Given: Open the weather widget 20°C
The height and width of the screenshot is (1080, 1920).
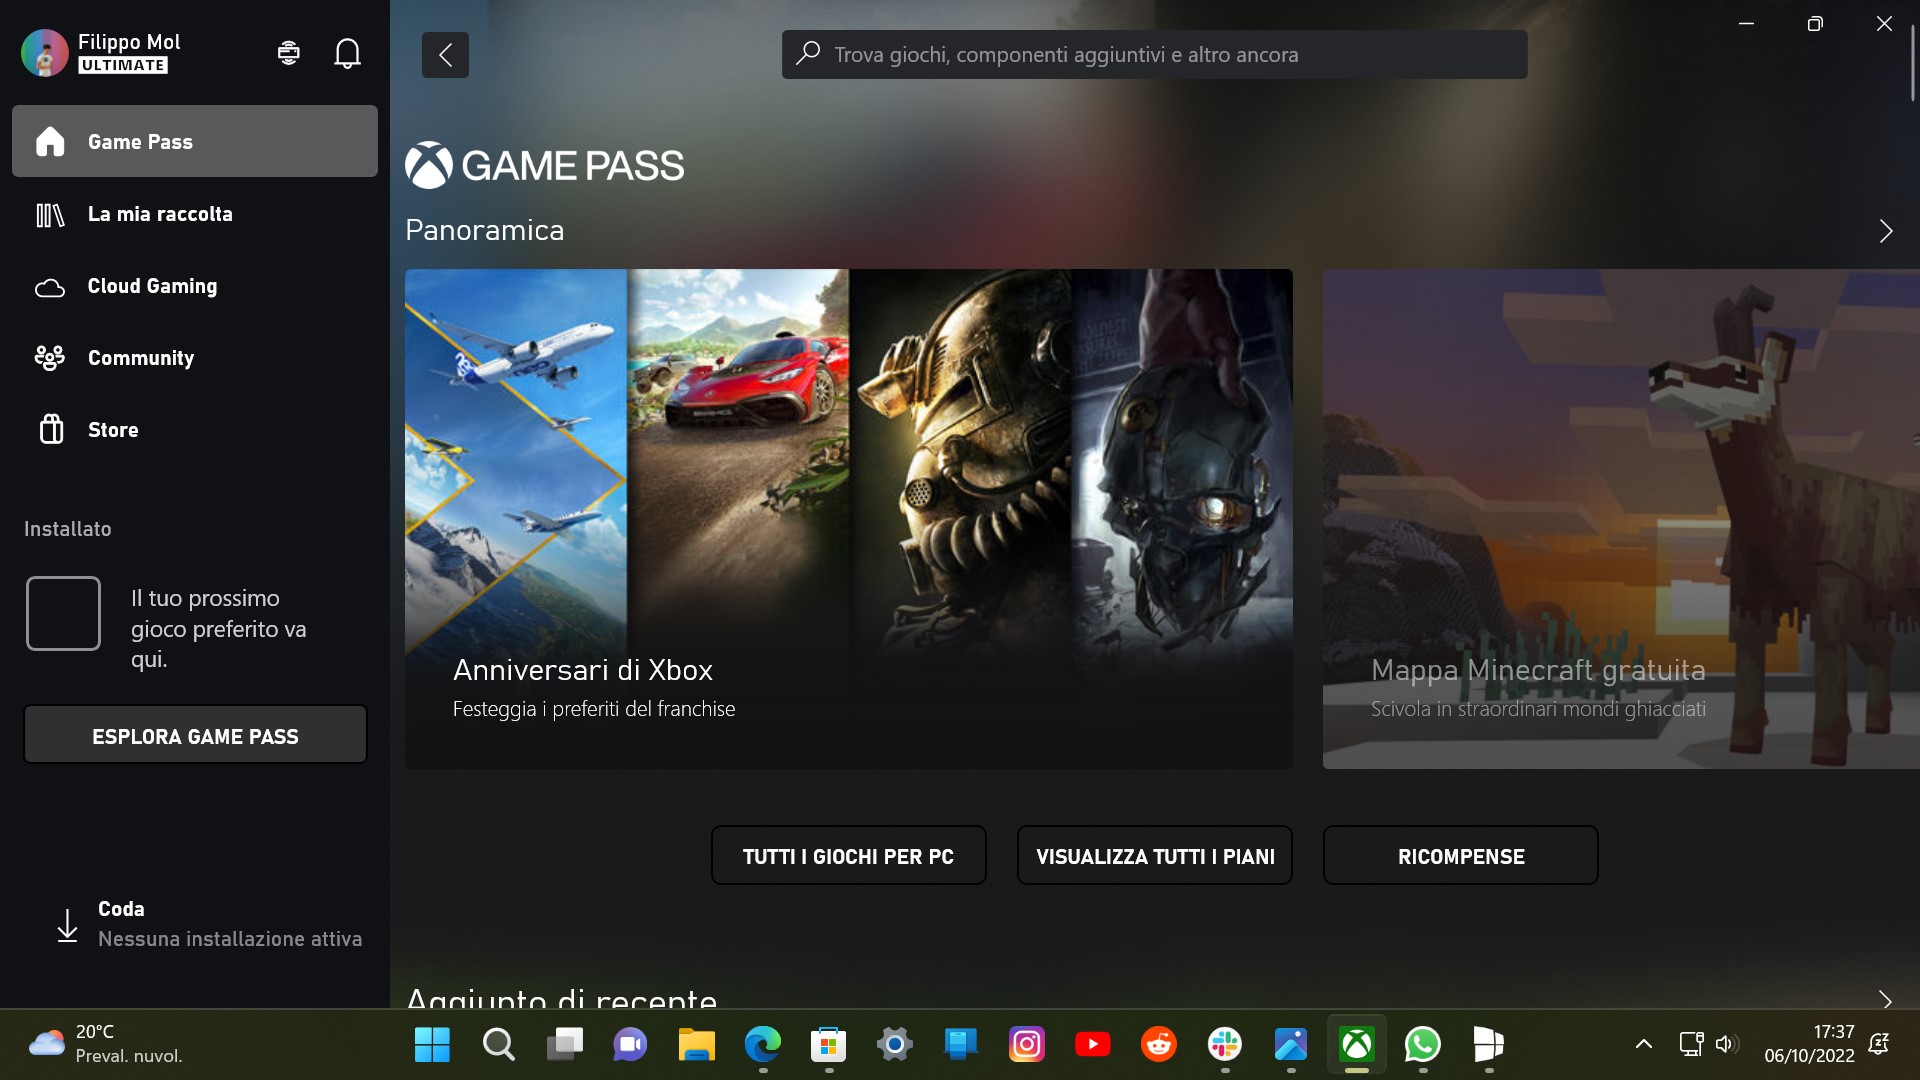Looking at the screenshot, I should pyautogui.click(x=105, y=1044).
